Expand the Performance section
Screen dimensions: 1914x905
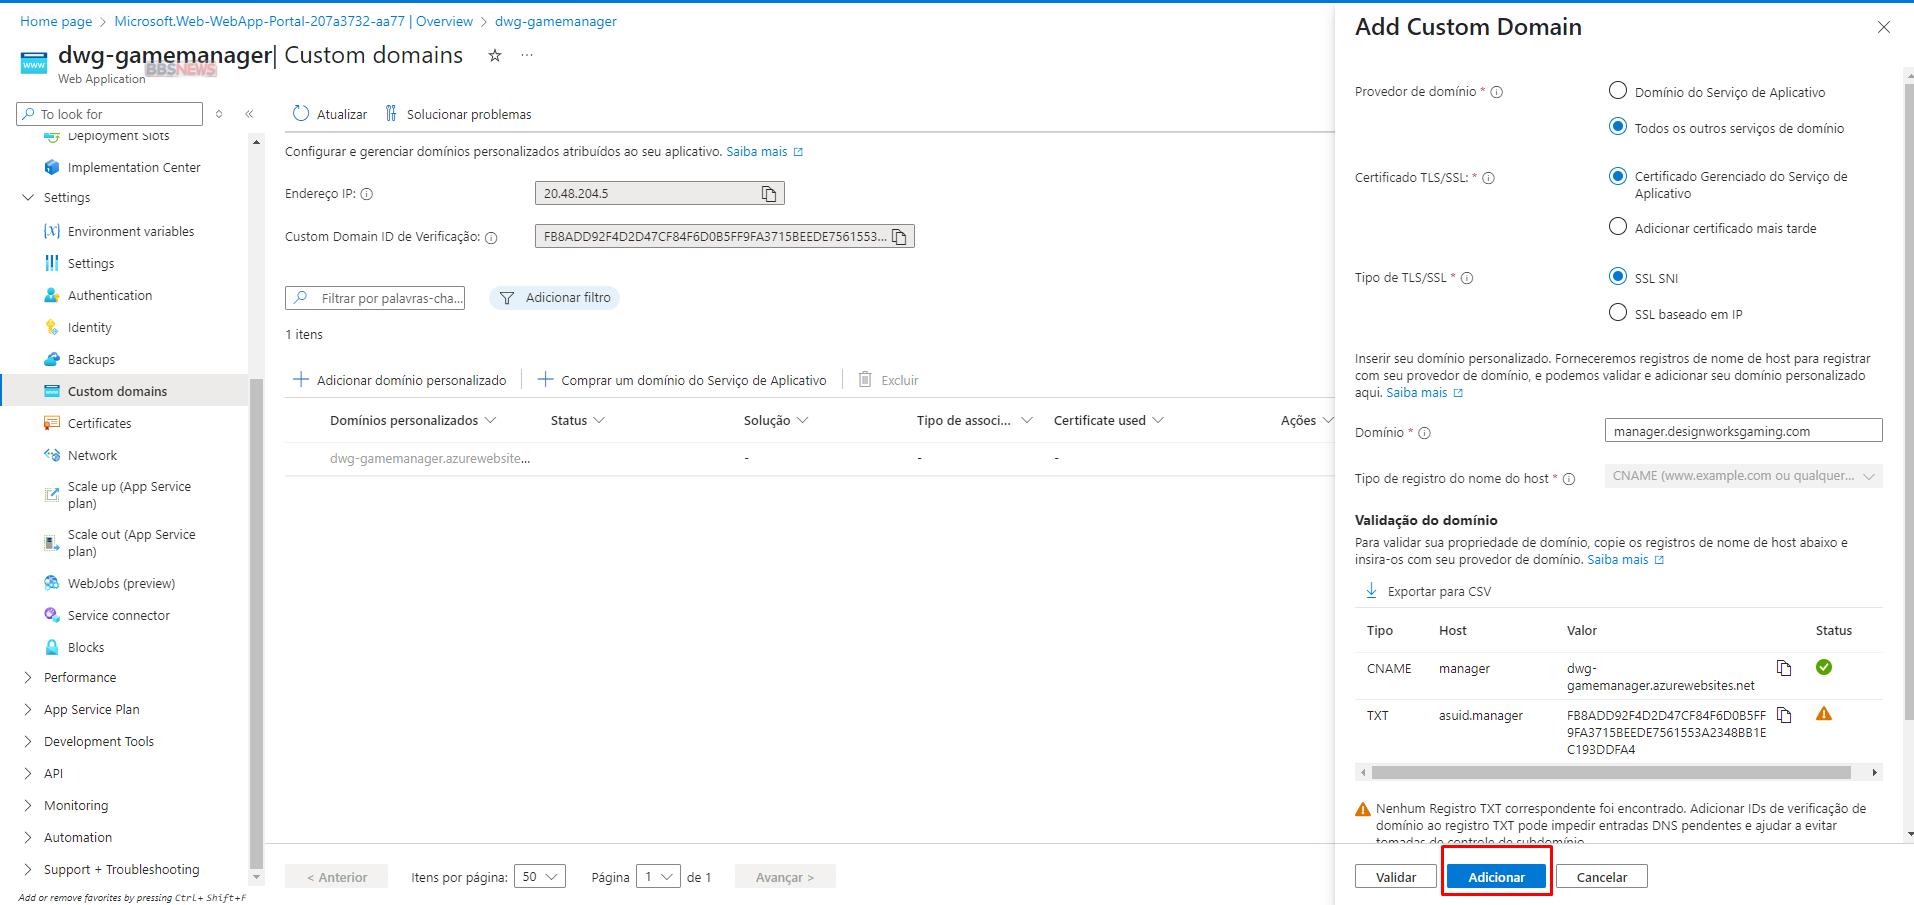[x=28, y=677]
